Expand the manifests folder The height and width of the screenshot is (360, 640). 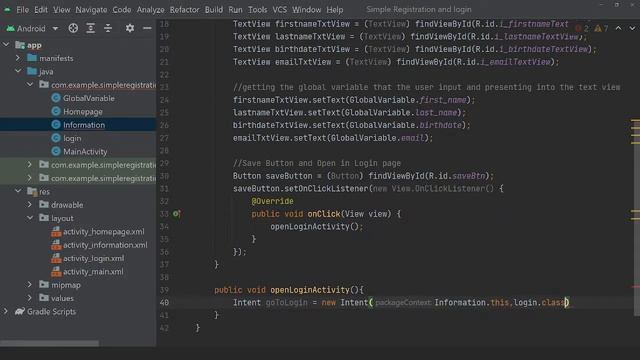tap(18, 58)
